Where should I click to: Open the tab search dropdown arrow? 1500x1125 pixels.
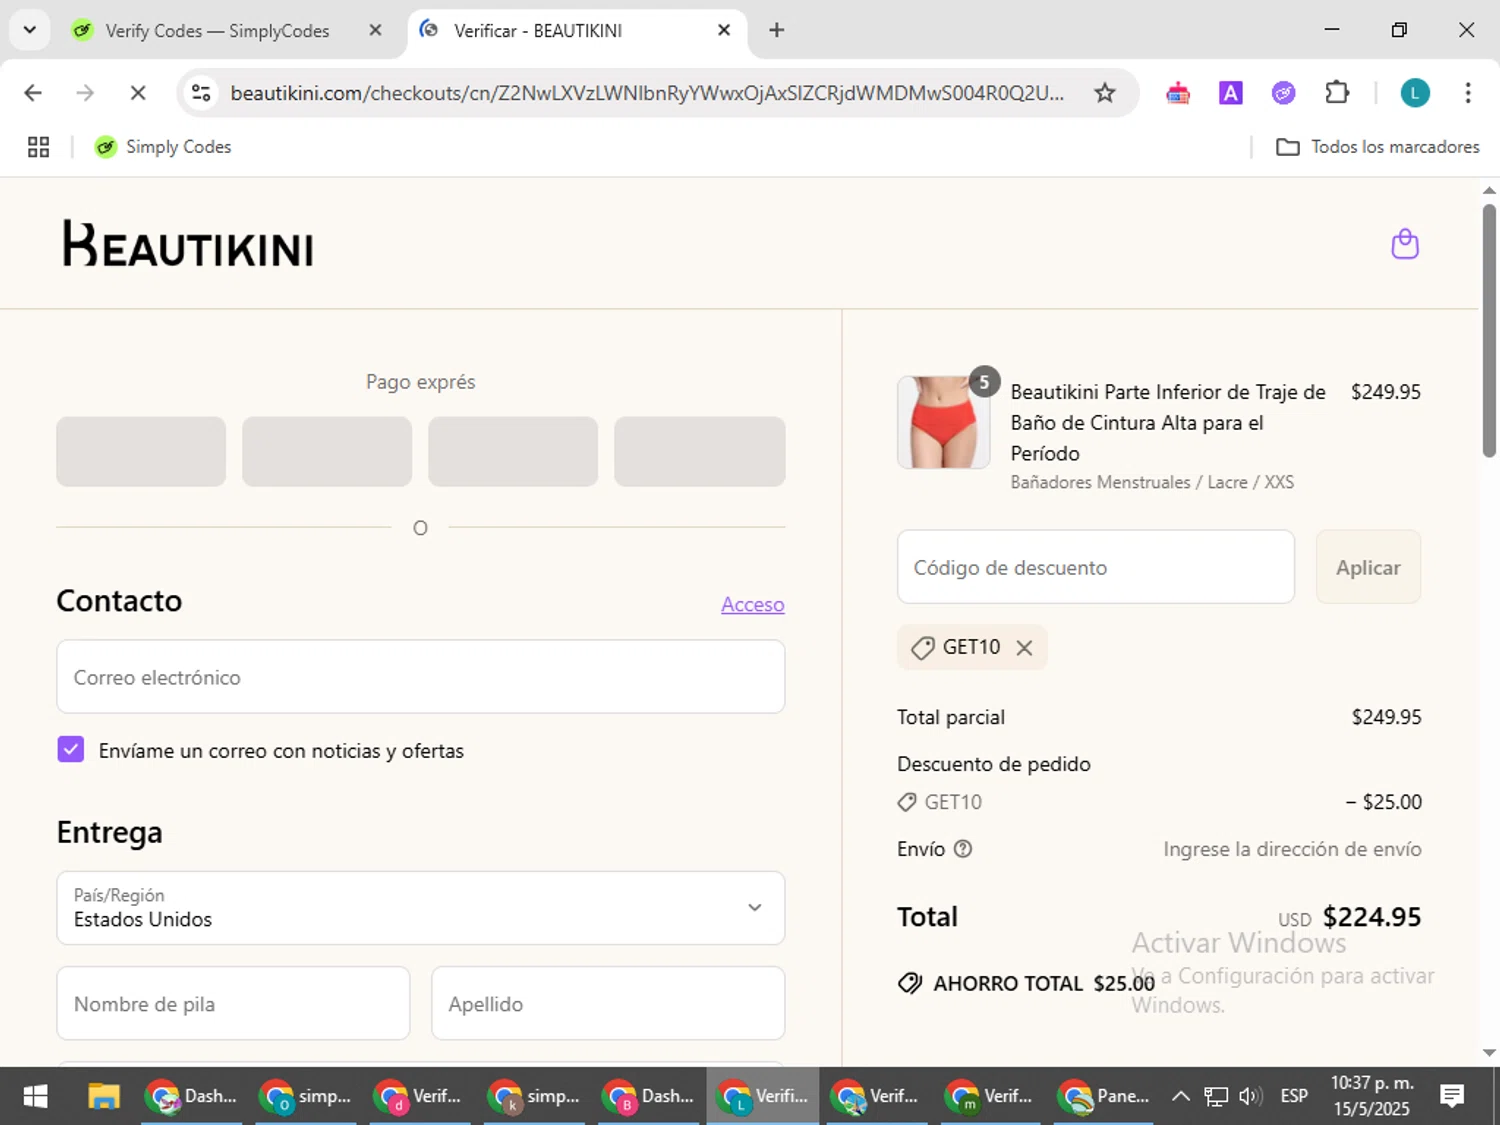click(x=29, y=30)
